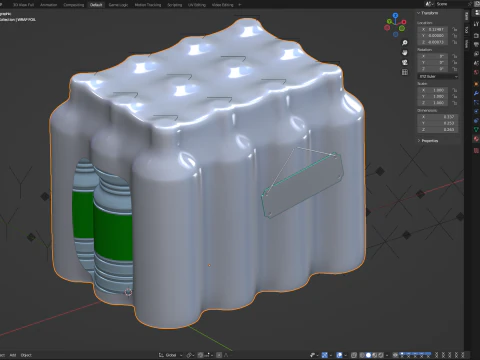Toggle the camera view icon
The height and width of the screenshot is (360, 480).
click(x=405, y=62)
